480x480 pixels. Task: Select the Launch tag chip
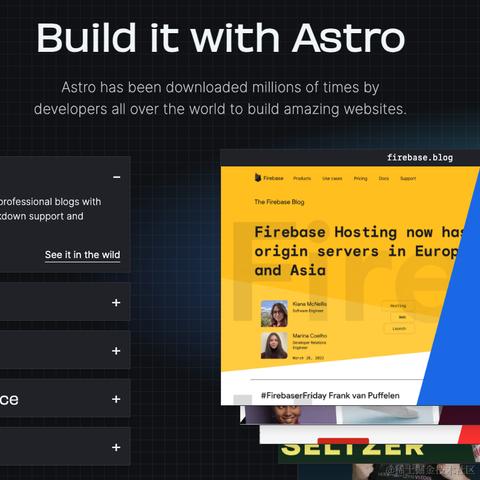(x=399, y=328)
